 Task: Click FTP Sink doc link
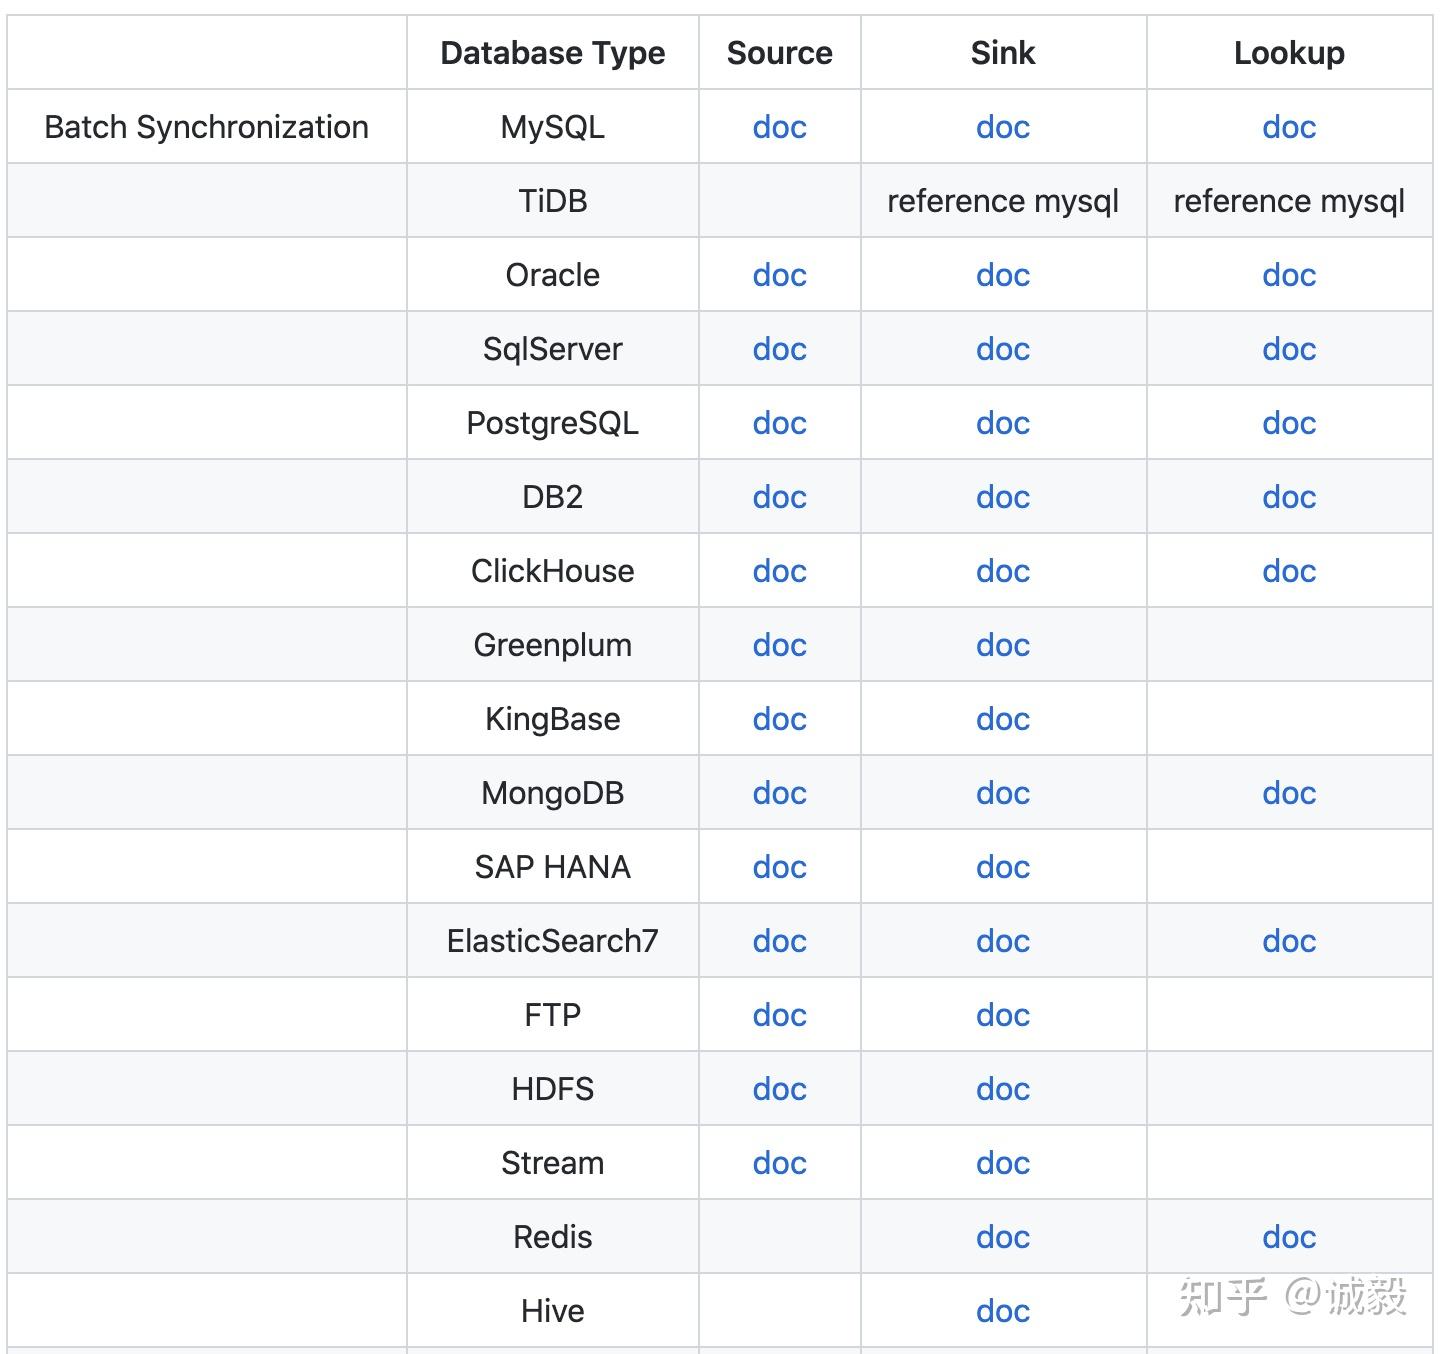[x=1003, y=1015]
